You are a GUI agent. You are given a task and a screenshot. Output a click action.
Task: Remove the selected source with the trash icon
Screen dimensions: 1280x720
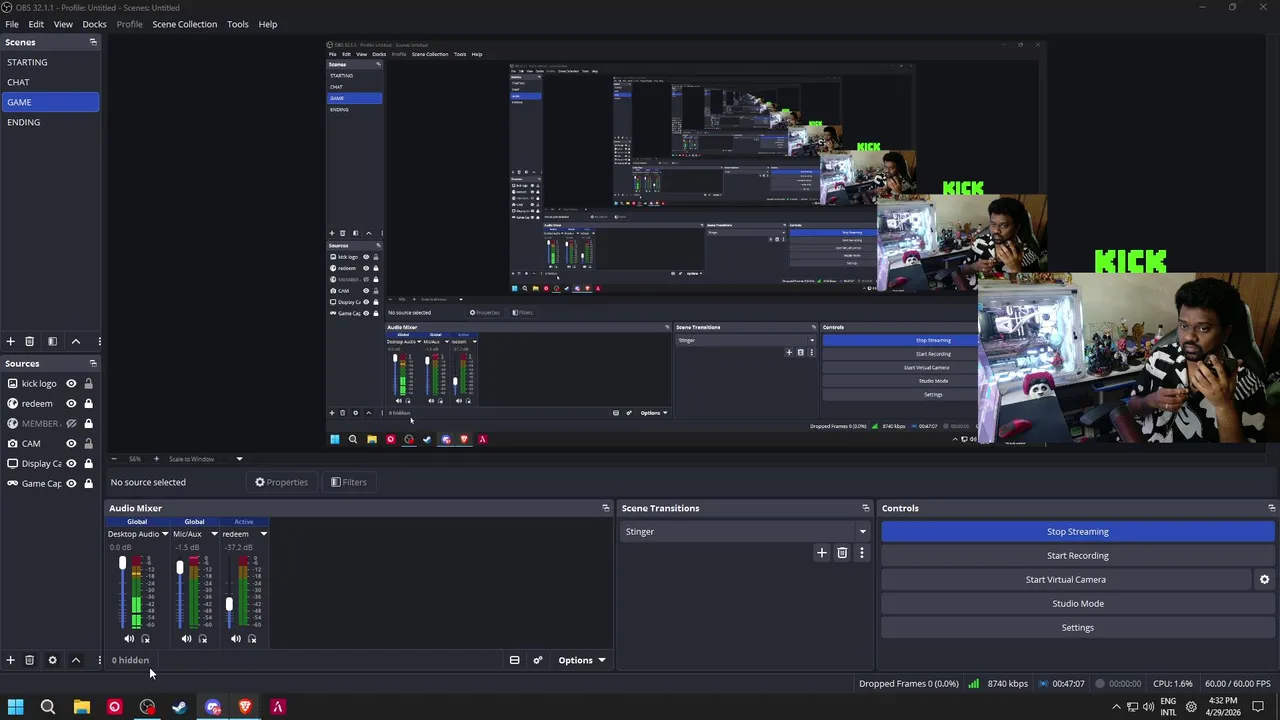pyautogui.click(x=29, y=660)
